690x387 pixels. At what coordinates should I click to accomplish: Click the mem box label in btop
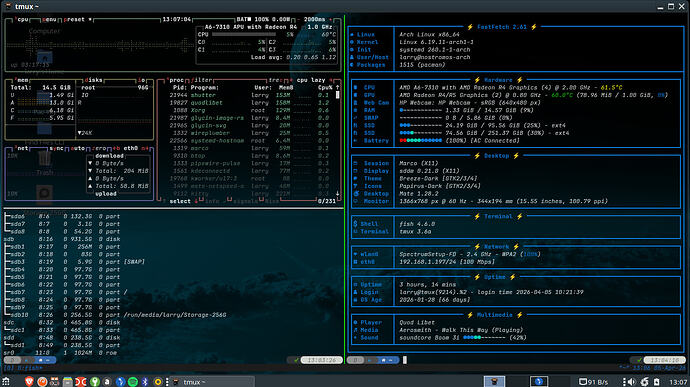(x=22, y=80)
